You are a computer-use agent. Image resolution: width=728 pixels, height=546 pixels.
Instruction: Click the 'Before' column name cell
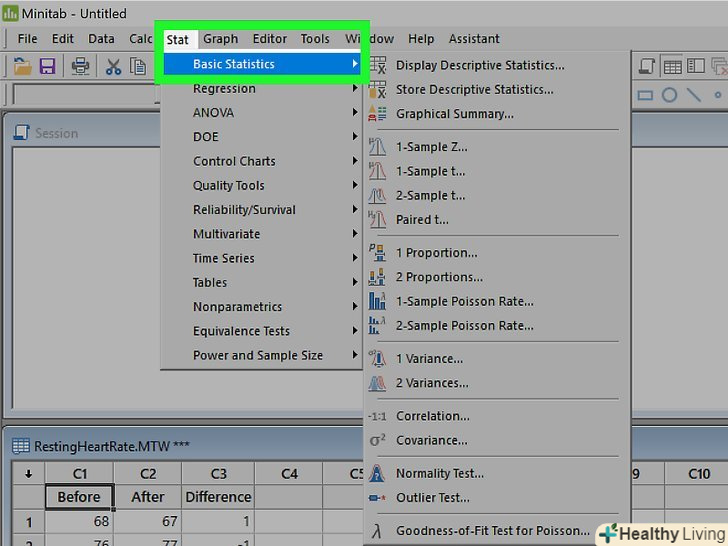[x=79, y=497]
